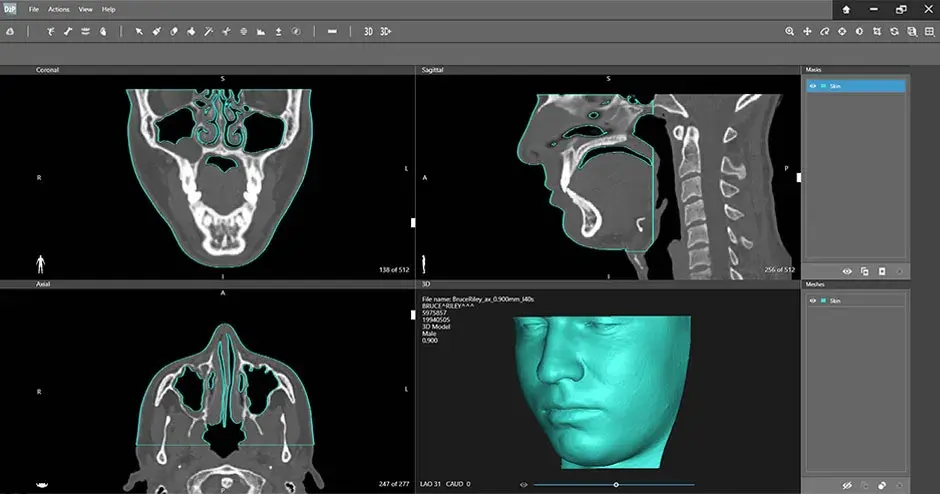Open the File menu

click(x=34, y=9)
